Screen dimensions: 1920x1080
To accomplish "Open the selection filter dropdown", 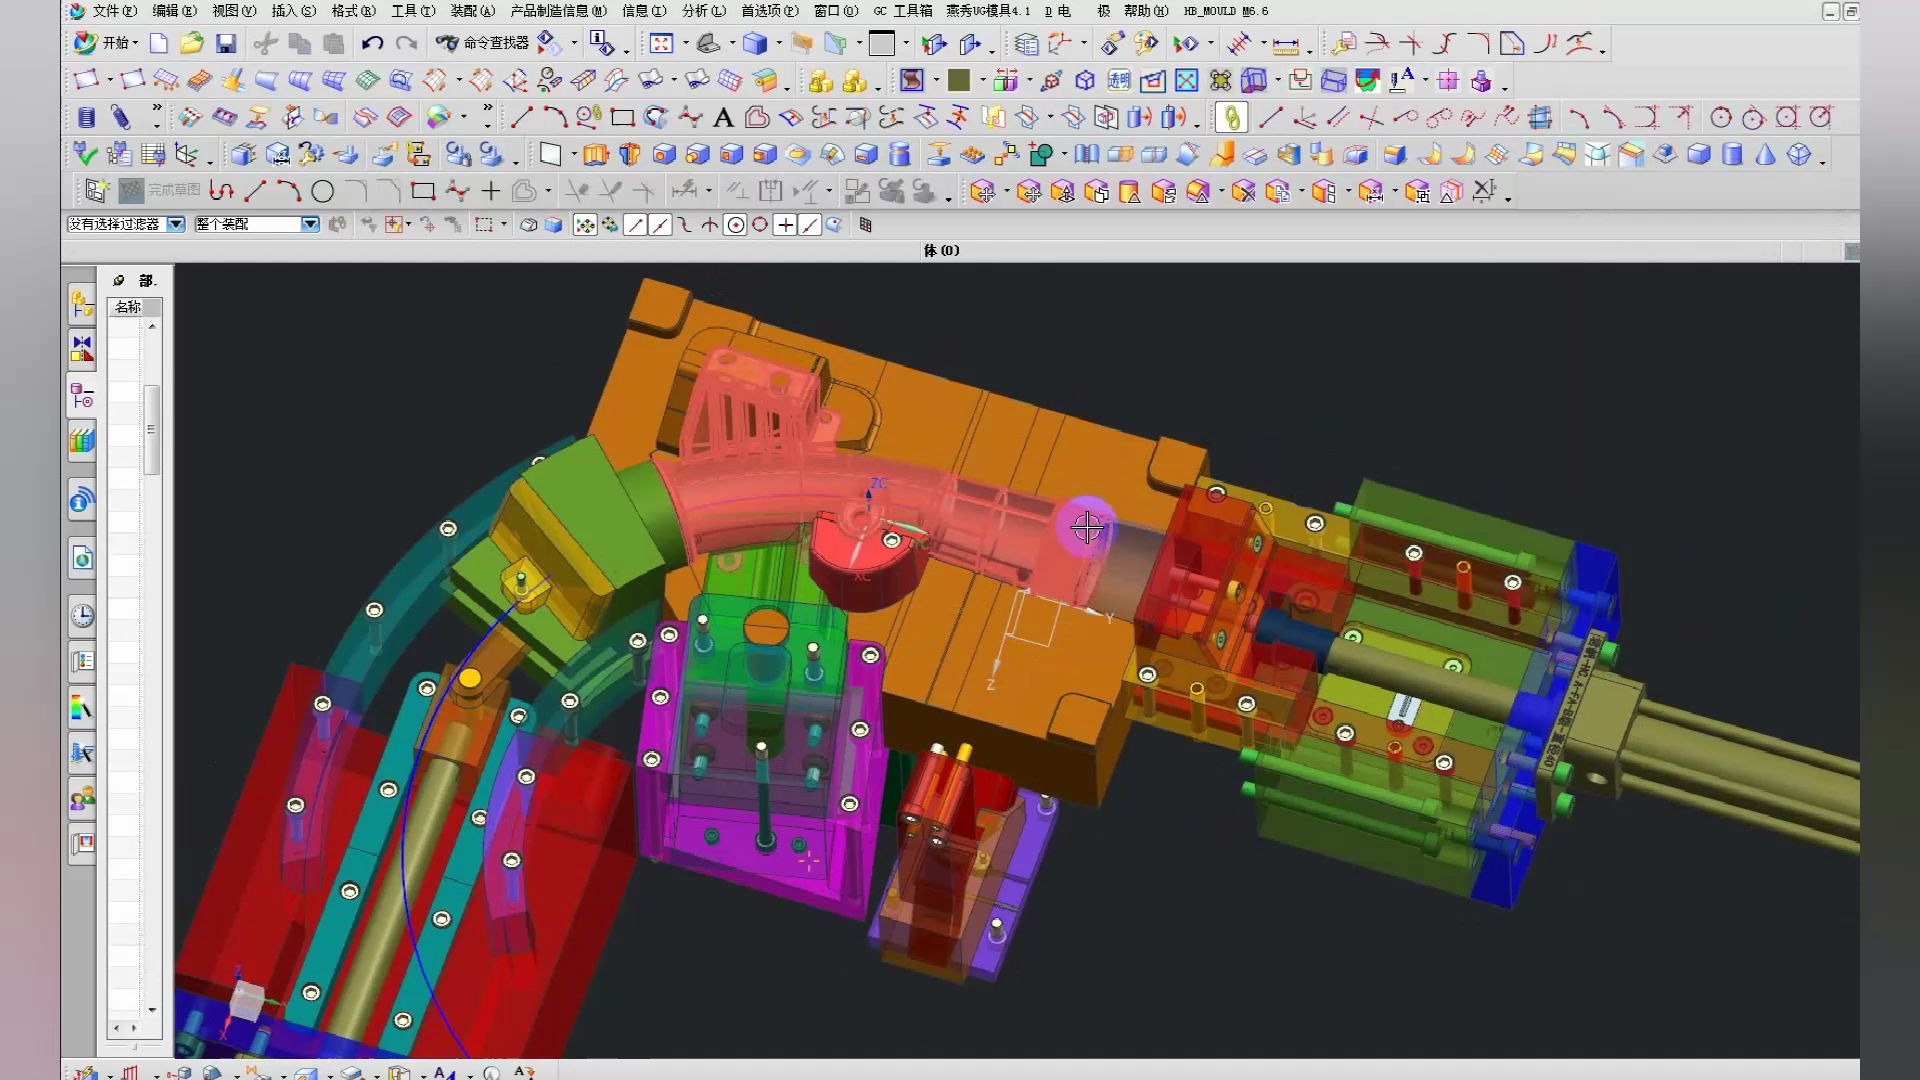I will [176, 224].
